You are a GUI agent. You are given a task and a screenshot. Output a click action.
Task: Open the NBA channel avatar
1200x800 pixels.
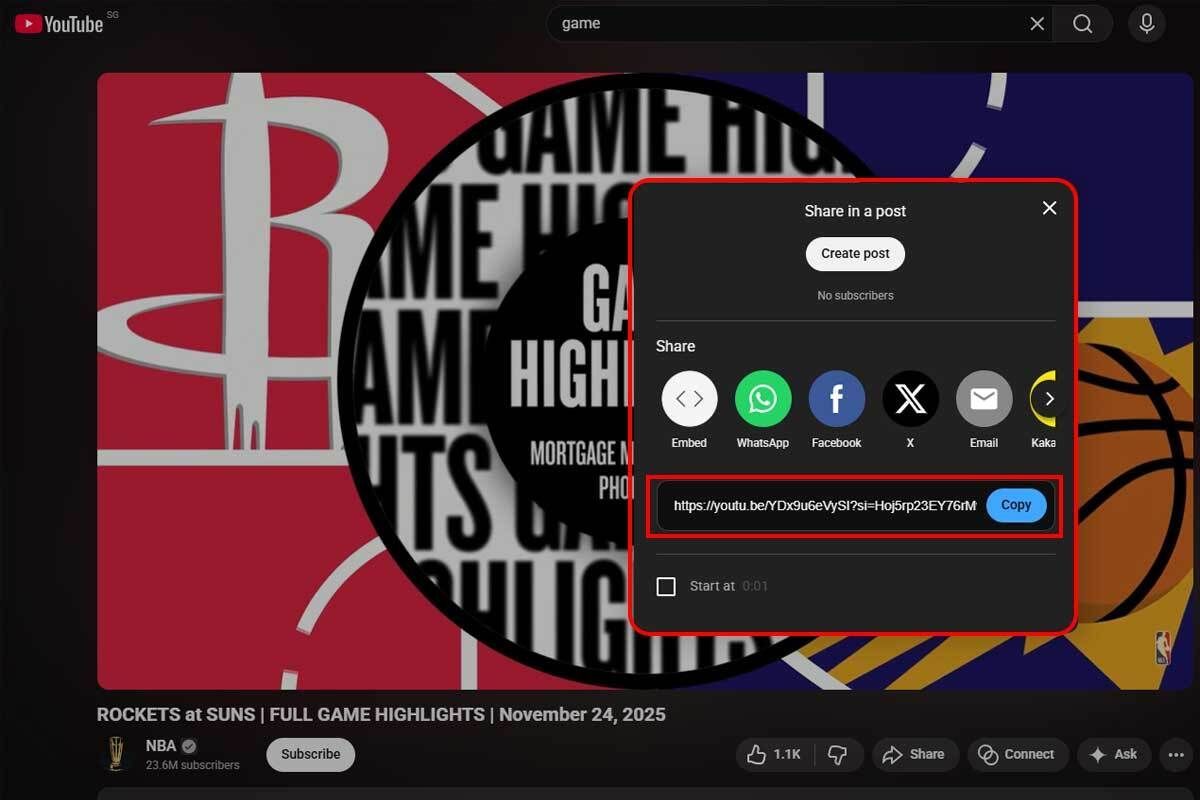(x=115, y=754)
